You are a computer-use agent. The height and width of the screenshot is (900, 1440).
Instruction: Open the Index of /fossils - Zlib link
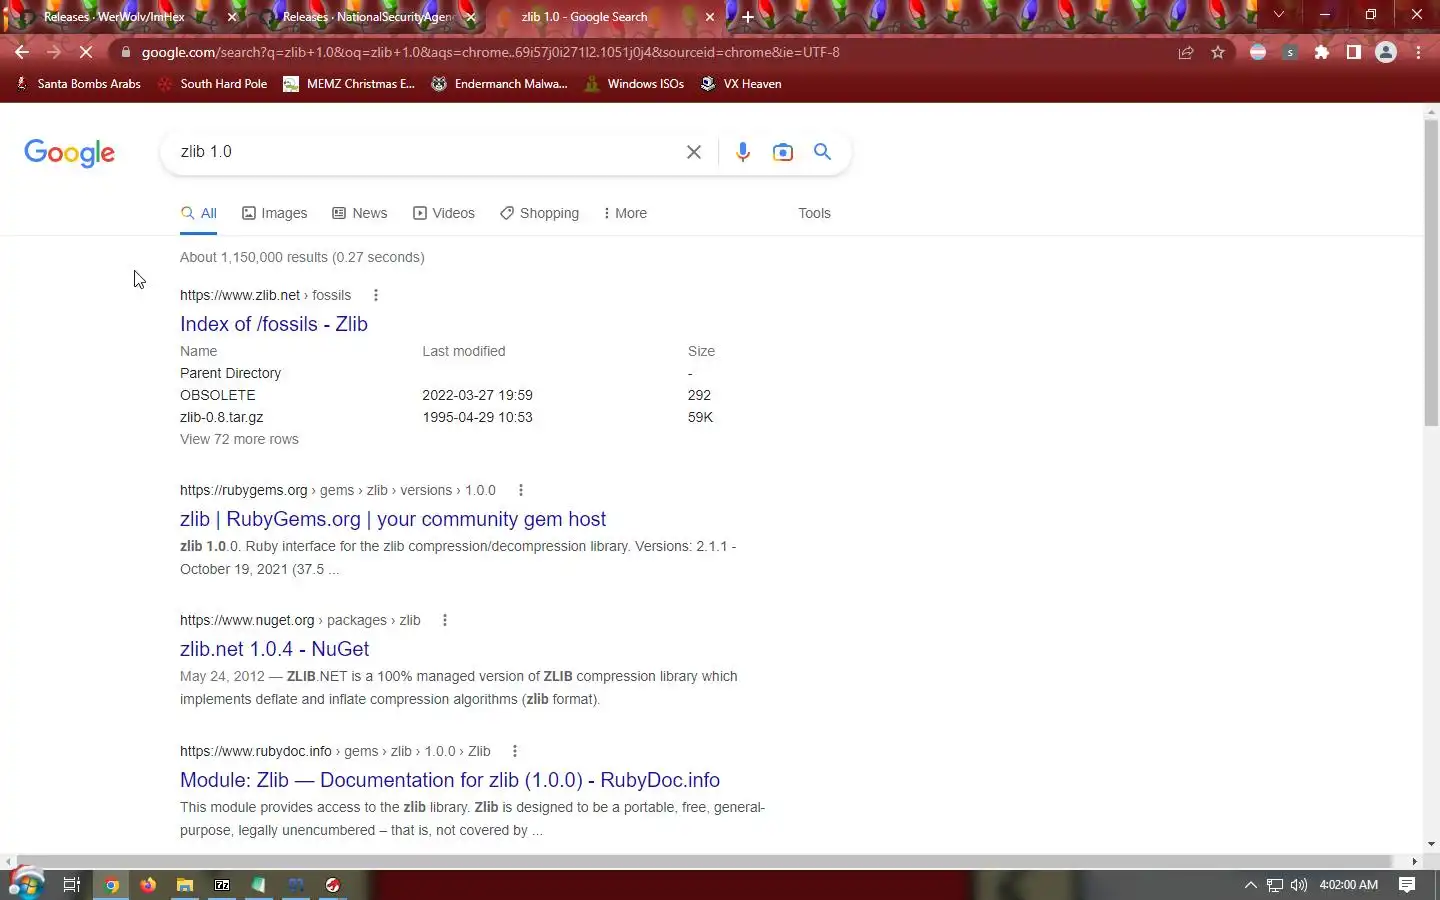coord(274,324)
